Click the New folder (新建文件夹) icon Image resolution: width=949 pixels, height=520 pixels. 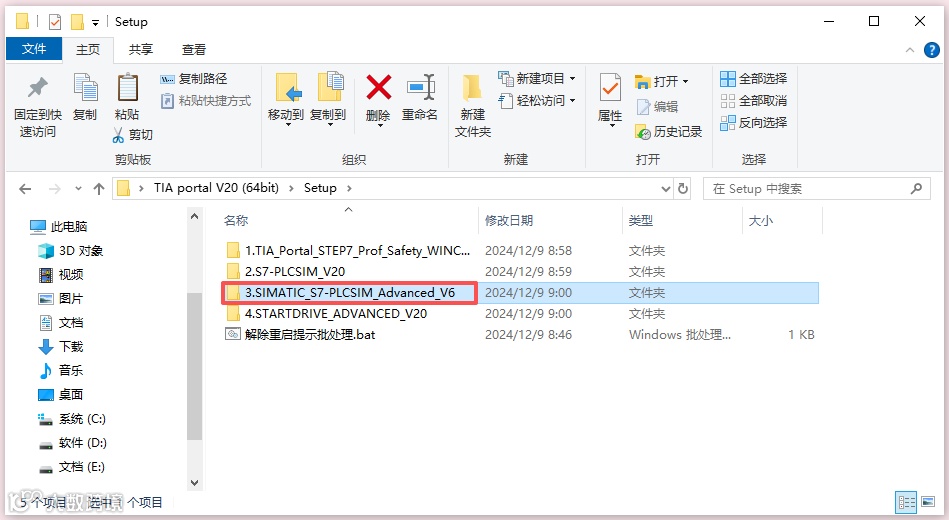click(x=472, y=88)
